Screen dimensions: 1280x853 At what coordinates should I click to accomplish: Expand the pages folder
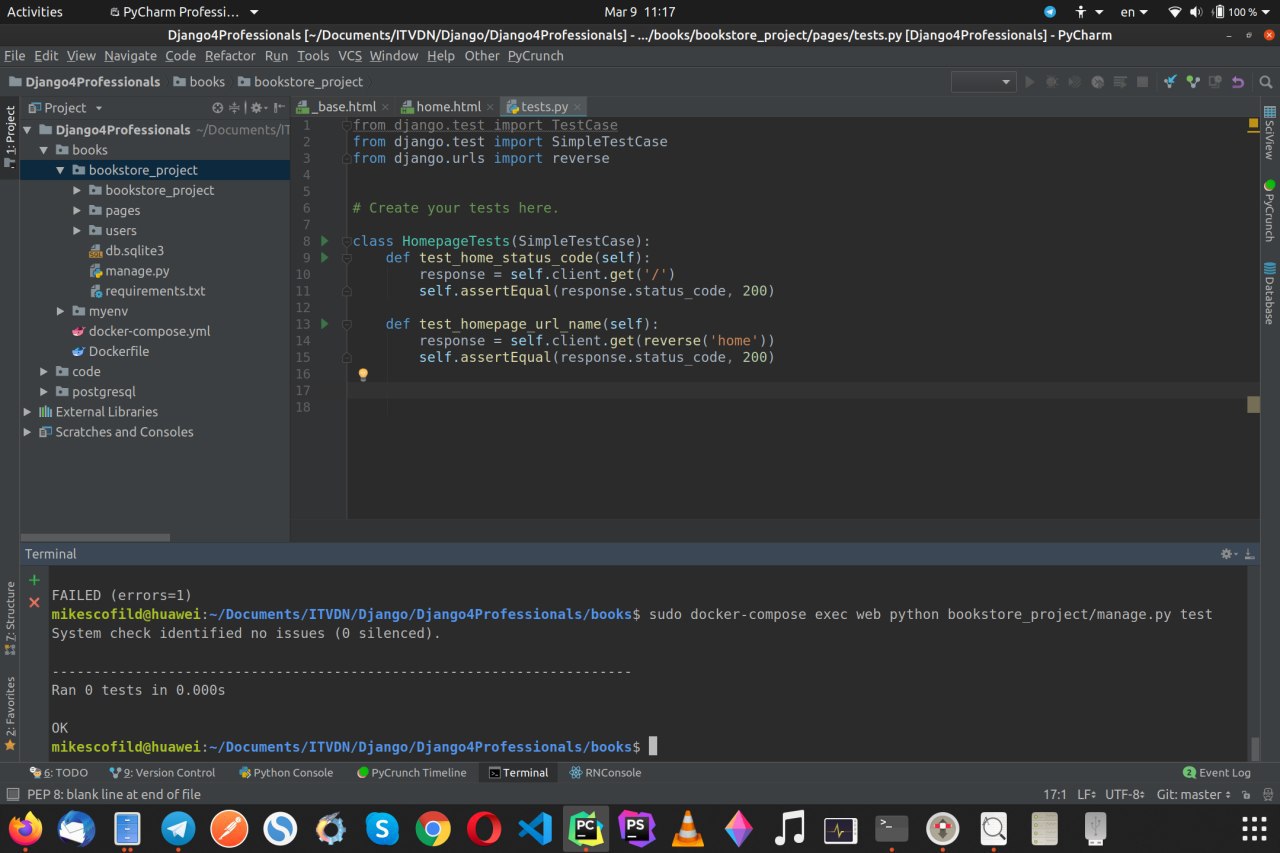click(x=78, y=211)
